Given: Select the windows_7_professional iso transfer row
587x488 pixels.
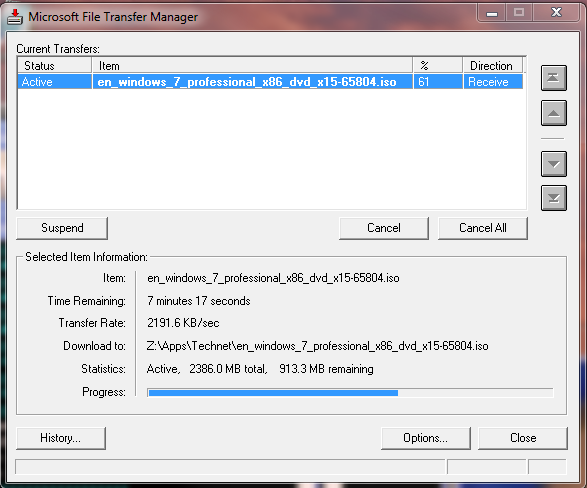Looking at the screenshot, I should (x=270, y=82).
